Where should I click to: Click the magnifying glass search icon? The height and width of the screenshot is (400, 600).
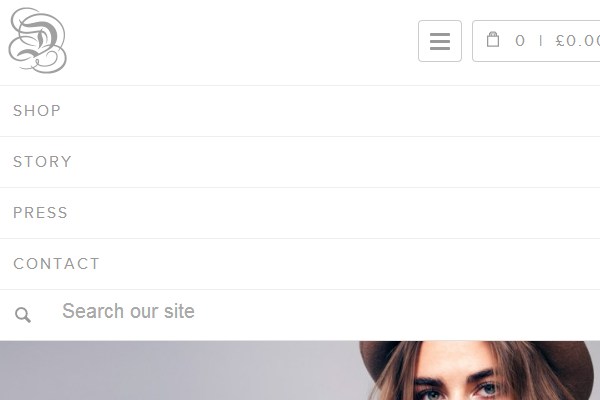tap(23, 315)
